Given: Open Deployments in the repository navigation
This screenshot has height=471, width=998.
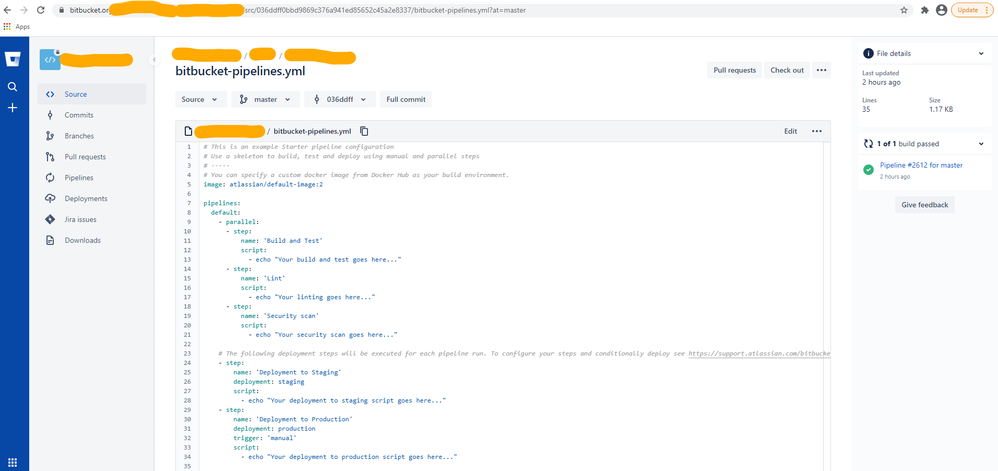Looking at the screenshot, I should point(92,199).
